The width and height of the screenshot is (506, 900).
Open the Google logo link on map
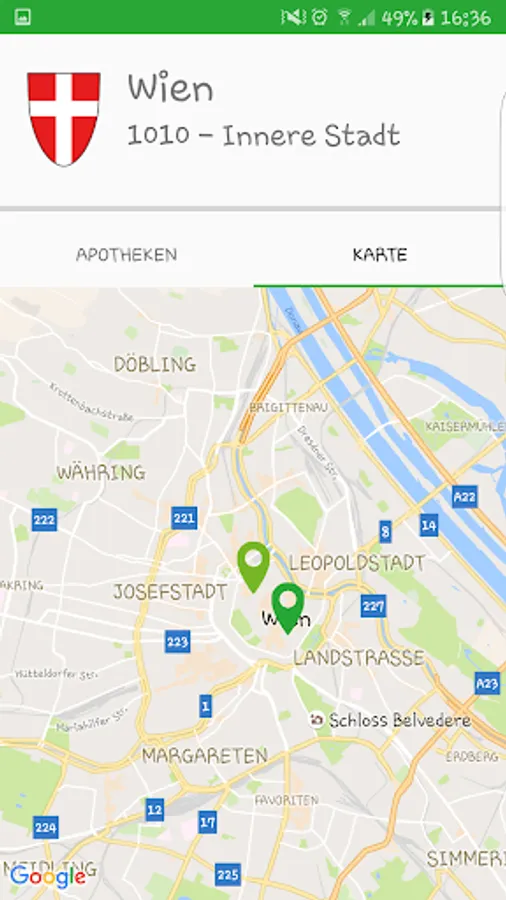(48, 877)
